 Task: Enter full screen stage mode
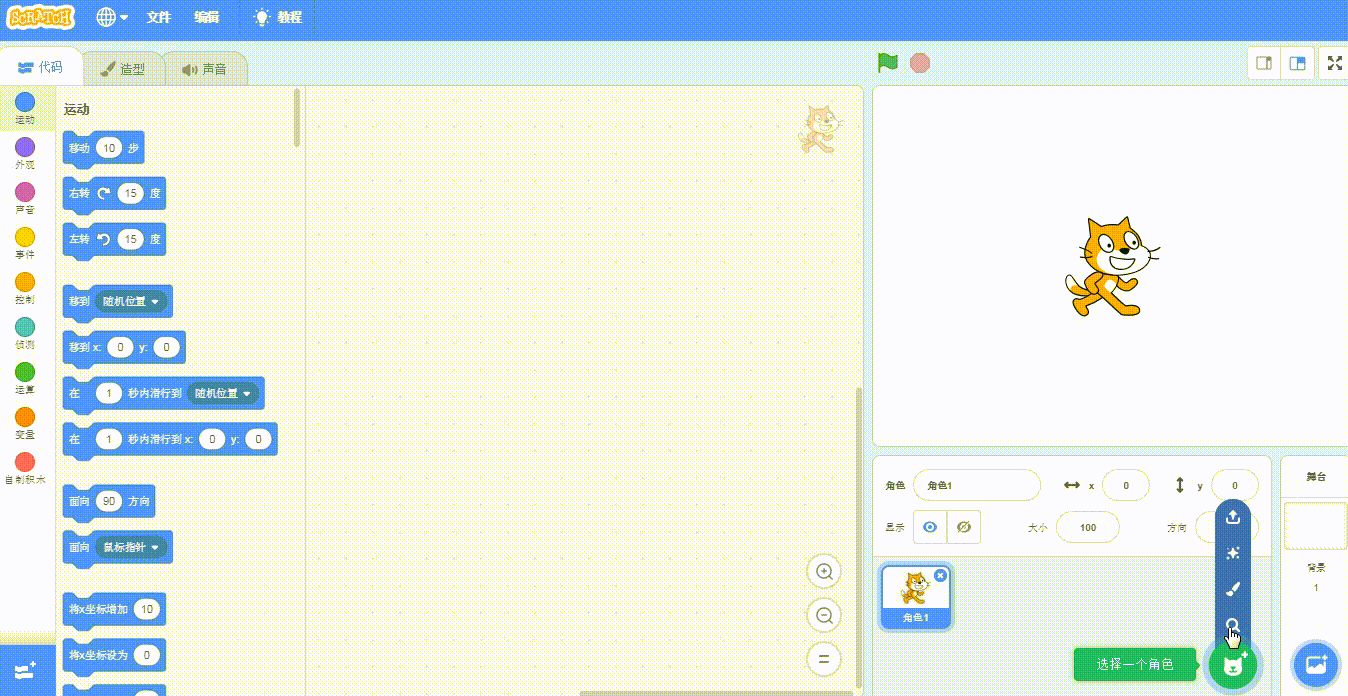click(x=1334, y=63)
